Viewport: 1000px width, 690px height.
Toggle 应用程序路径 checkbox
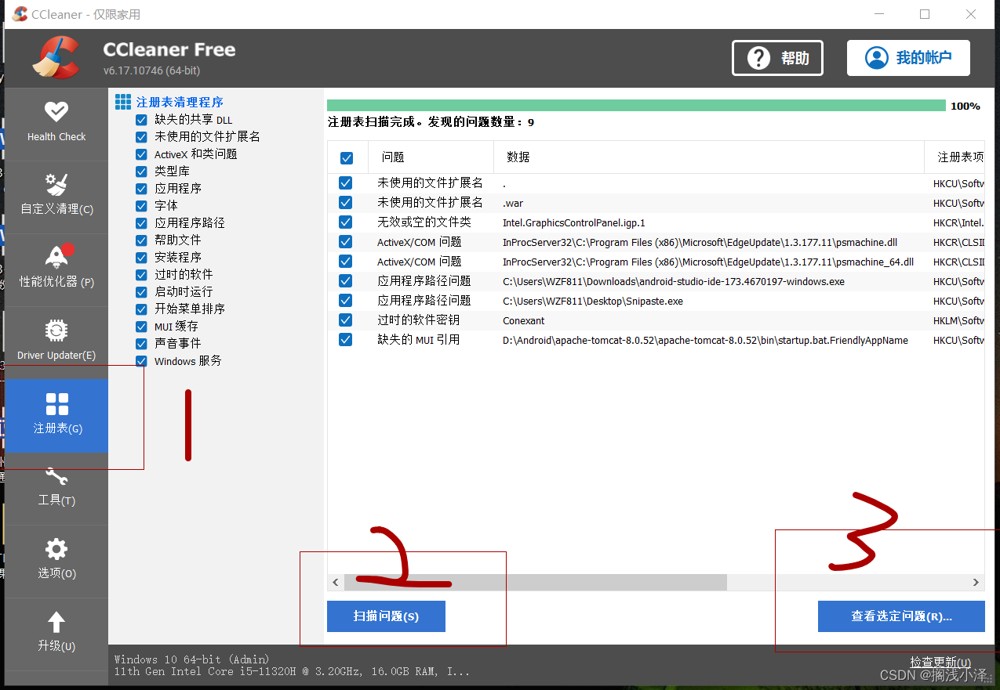(x=142, y=223)
